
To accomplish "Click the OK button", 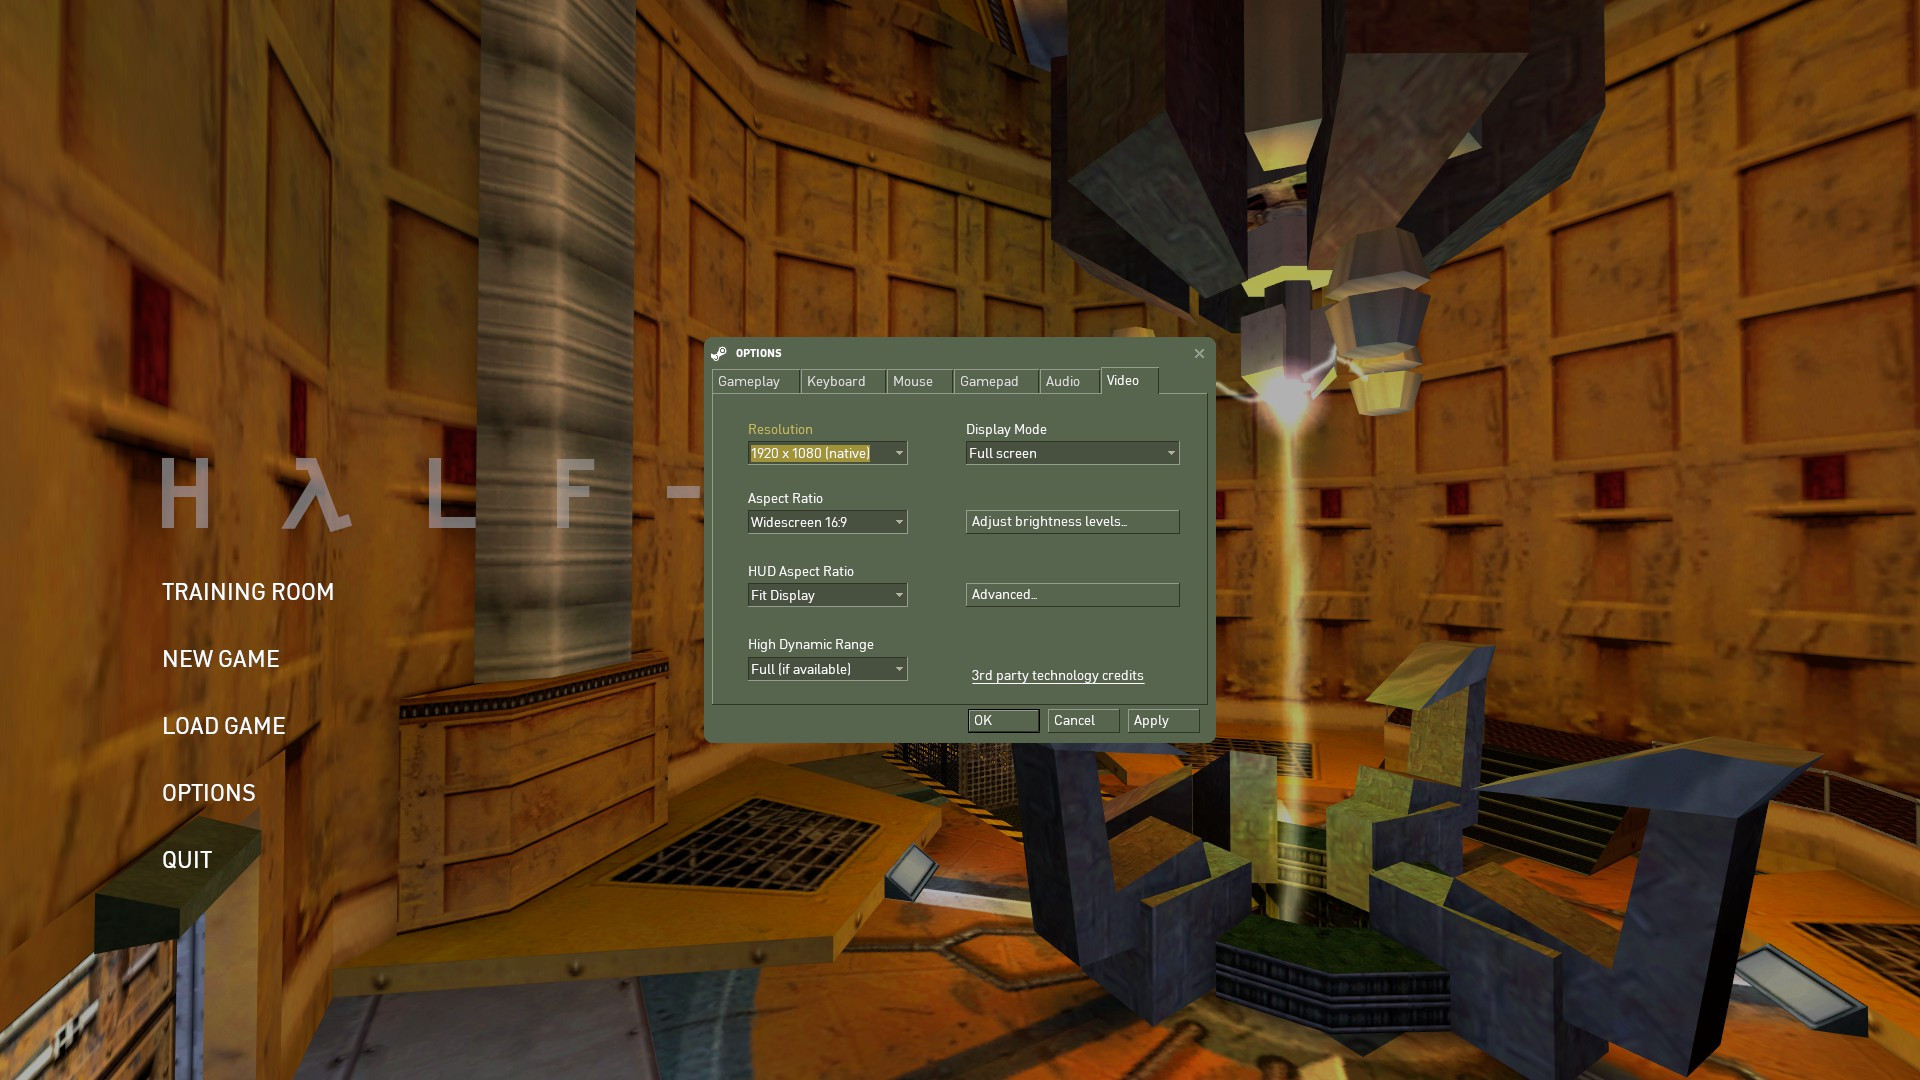I will tap(1002, 720).
